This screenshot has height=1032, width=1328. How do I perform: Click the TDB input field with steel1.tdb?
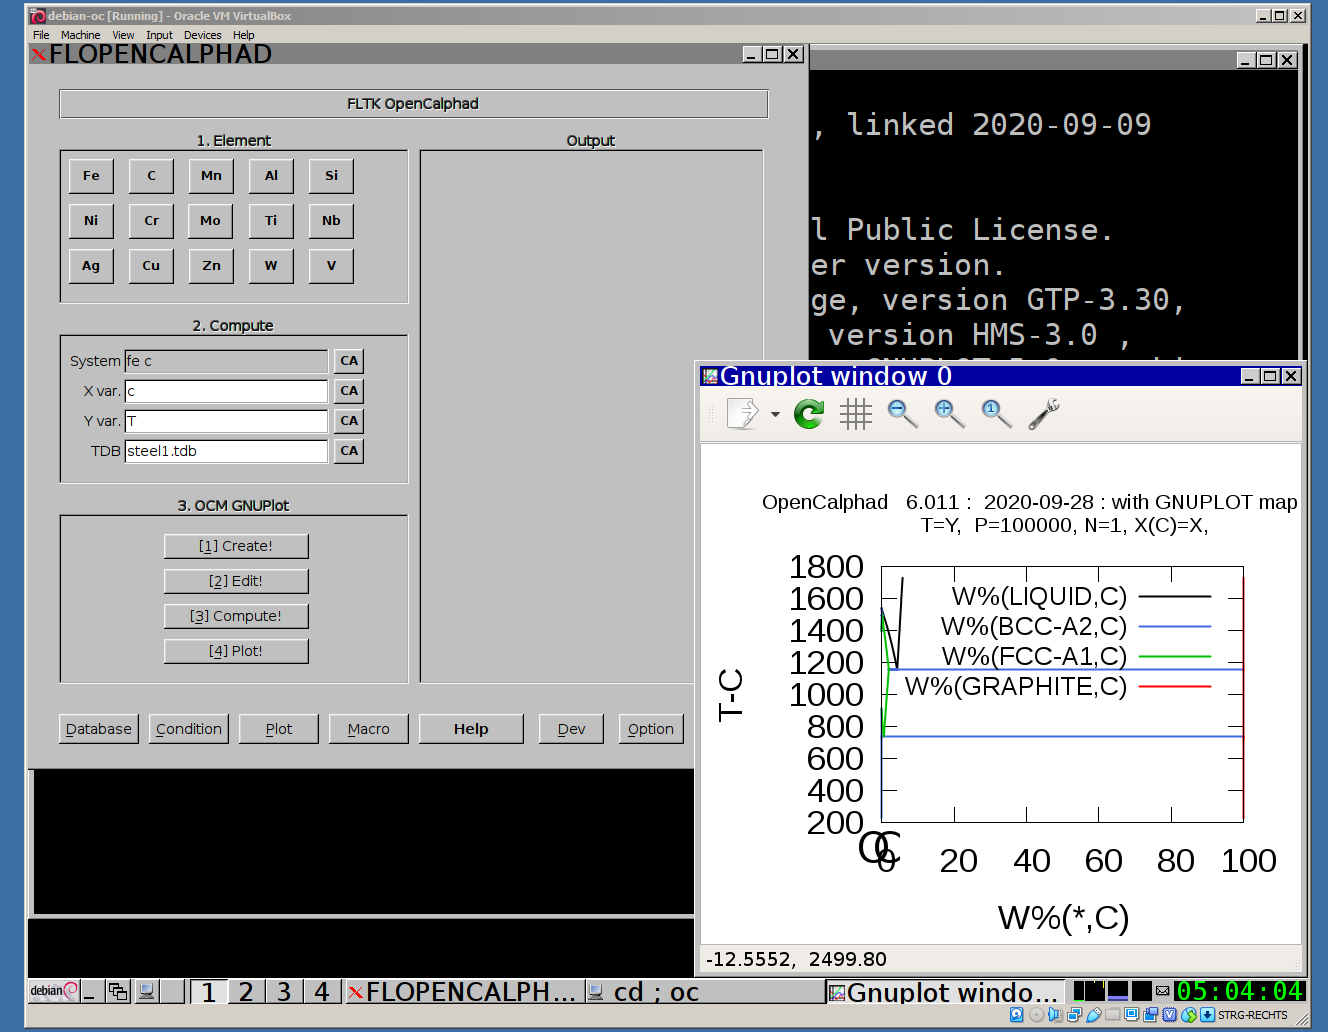coord(226,451)
